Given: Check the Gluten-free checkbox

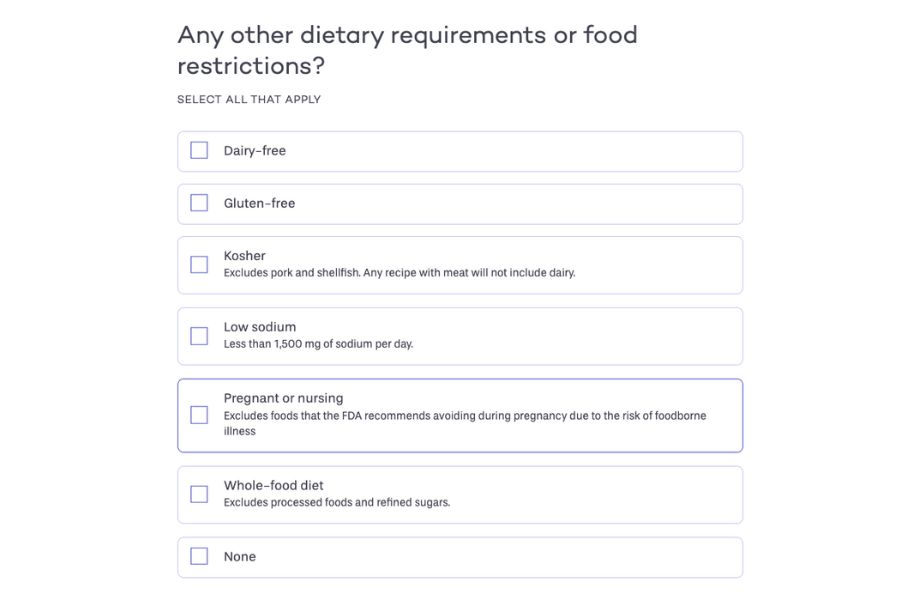Looking at the screenshot, I should [199, 203].
